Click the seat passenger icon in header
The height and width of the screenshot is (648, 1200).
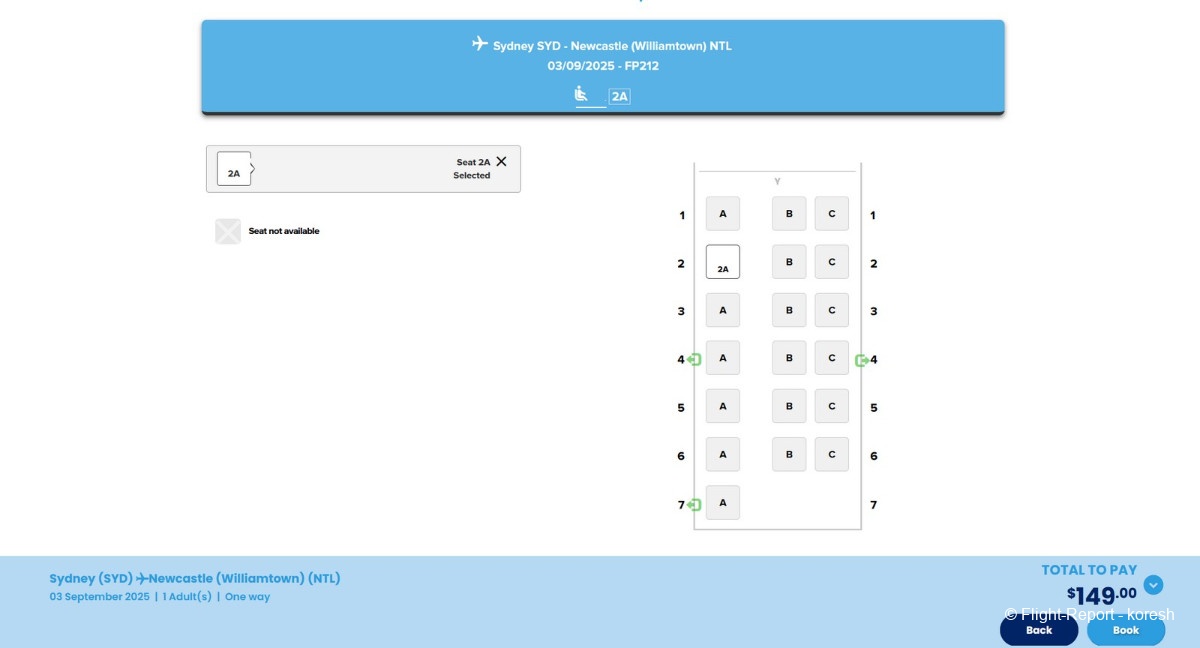point(581,95)
